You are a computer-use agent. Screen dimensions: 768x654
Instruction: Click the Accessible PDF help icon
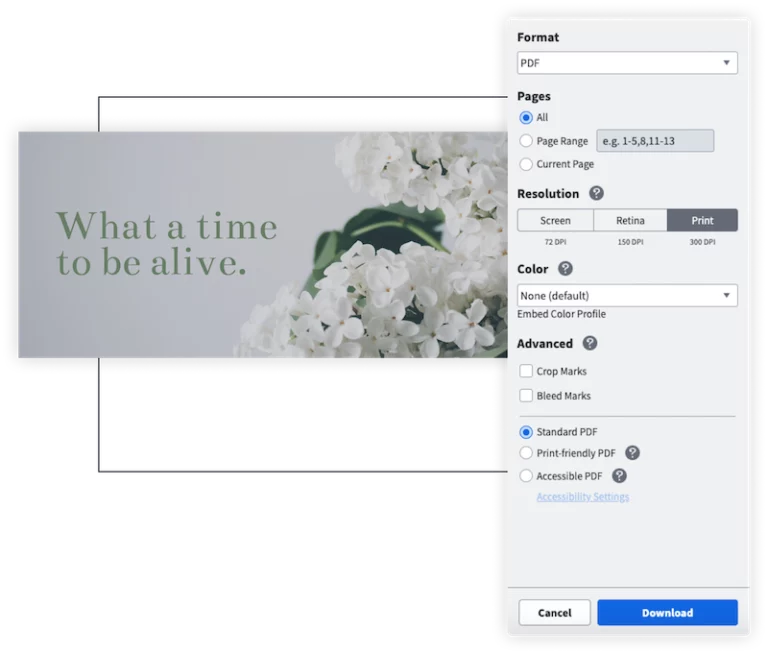pos(619,476)
